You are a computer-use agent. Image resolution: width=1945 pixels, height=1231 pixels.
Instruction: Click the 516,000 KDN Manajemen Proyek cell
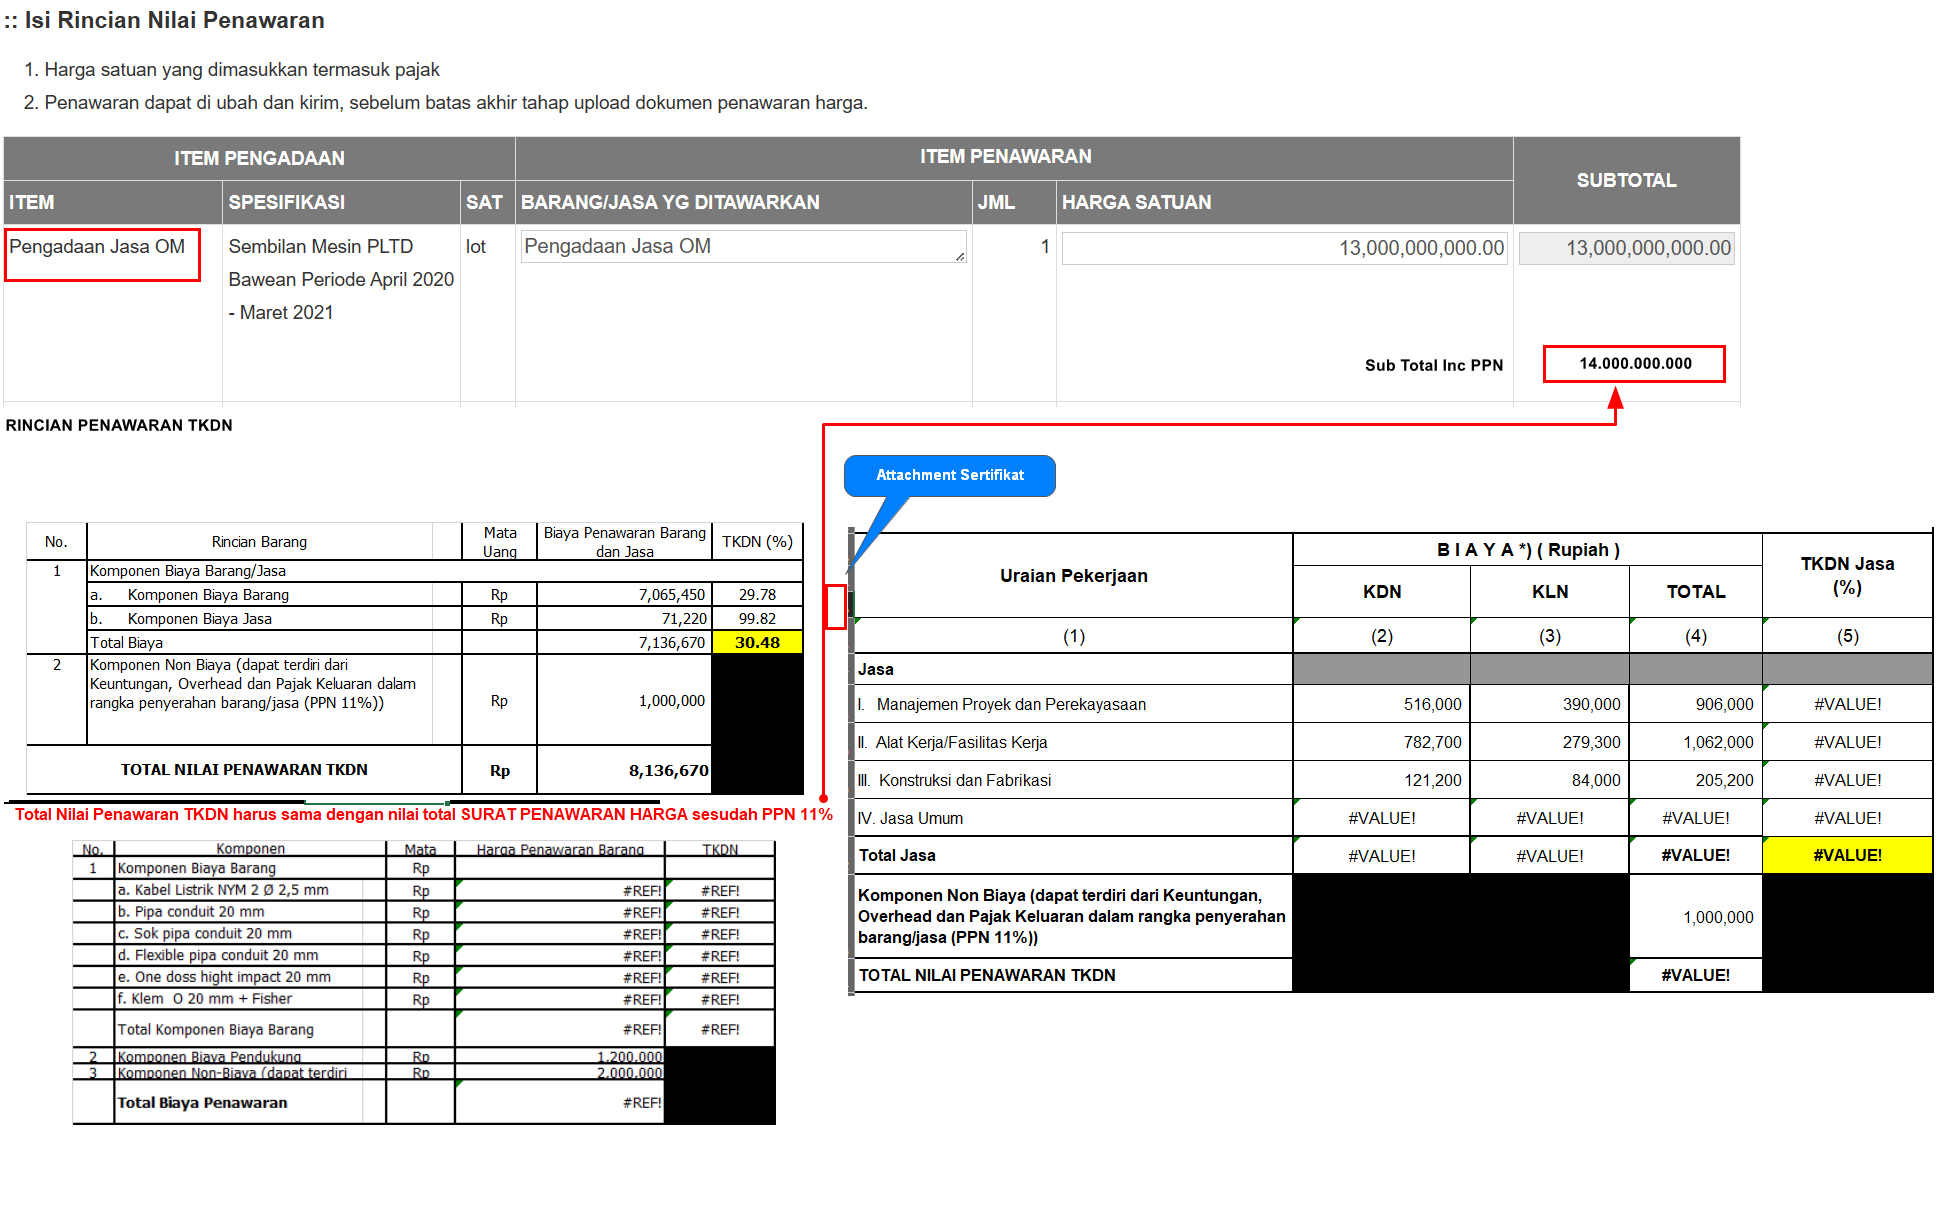tap(1431, 705)
